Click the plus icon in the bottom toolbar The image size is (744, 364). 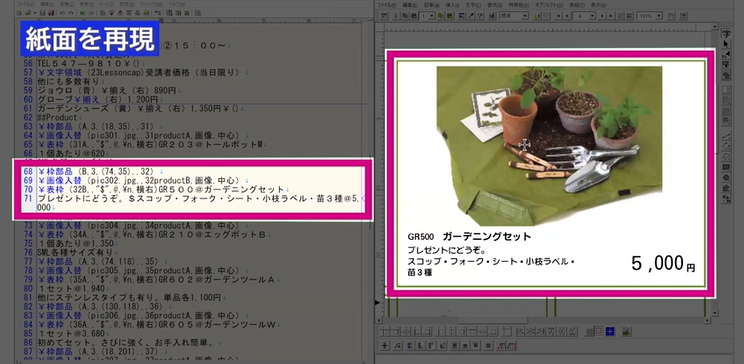tap(385, 345)
